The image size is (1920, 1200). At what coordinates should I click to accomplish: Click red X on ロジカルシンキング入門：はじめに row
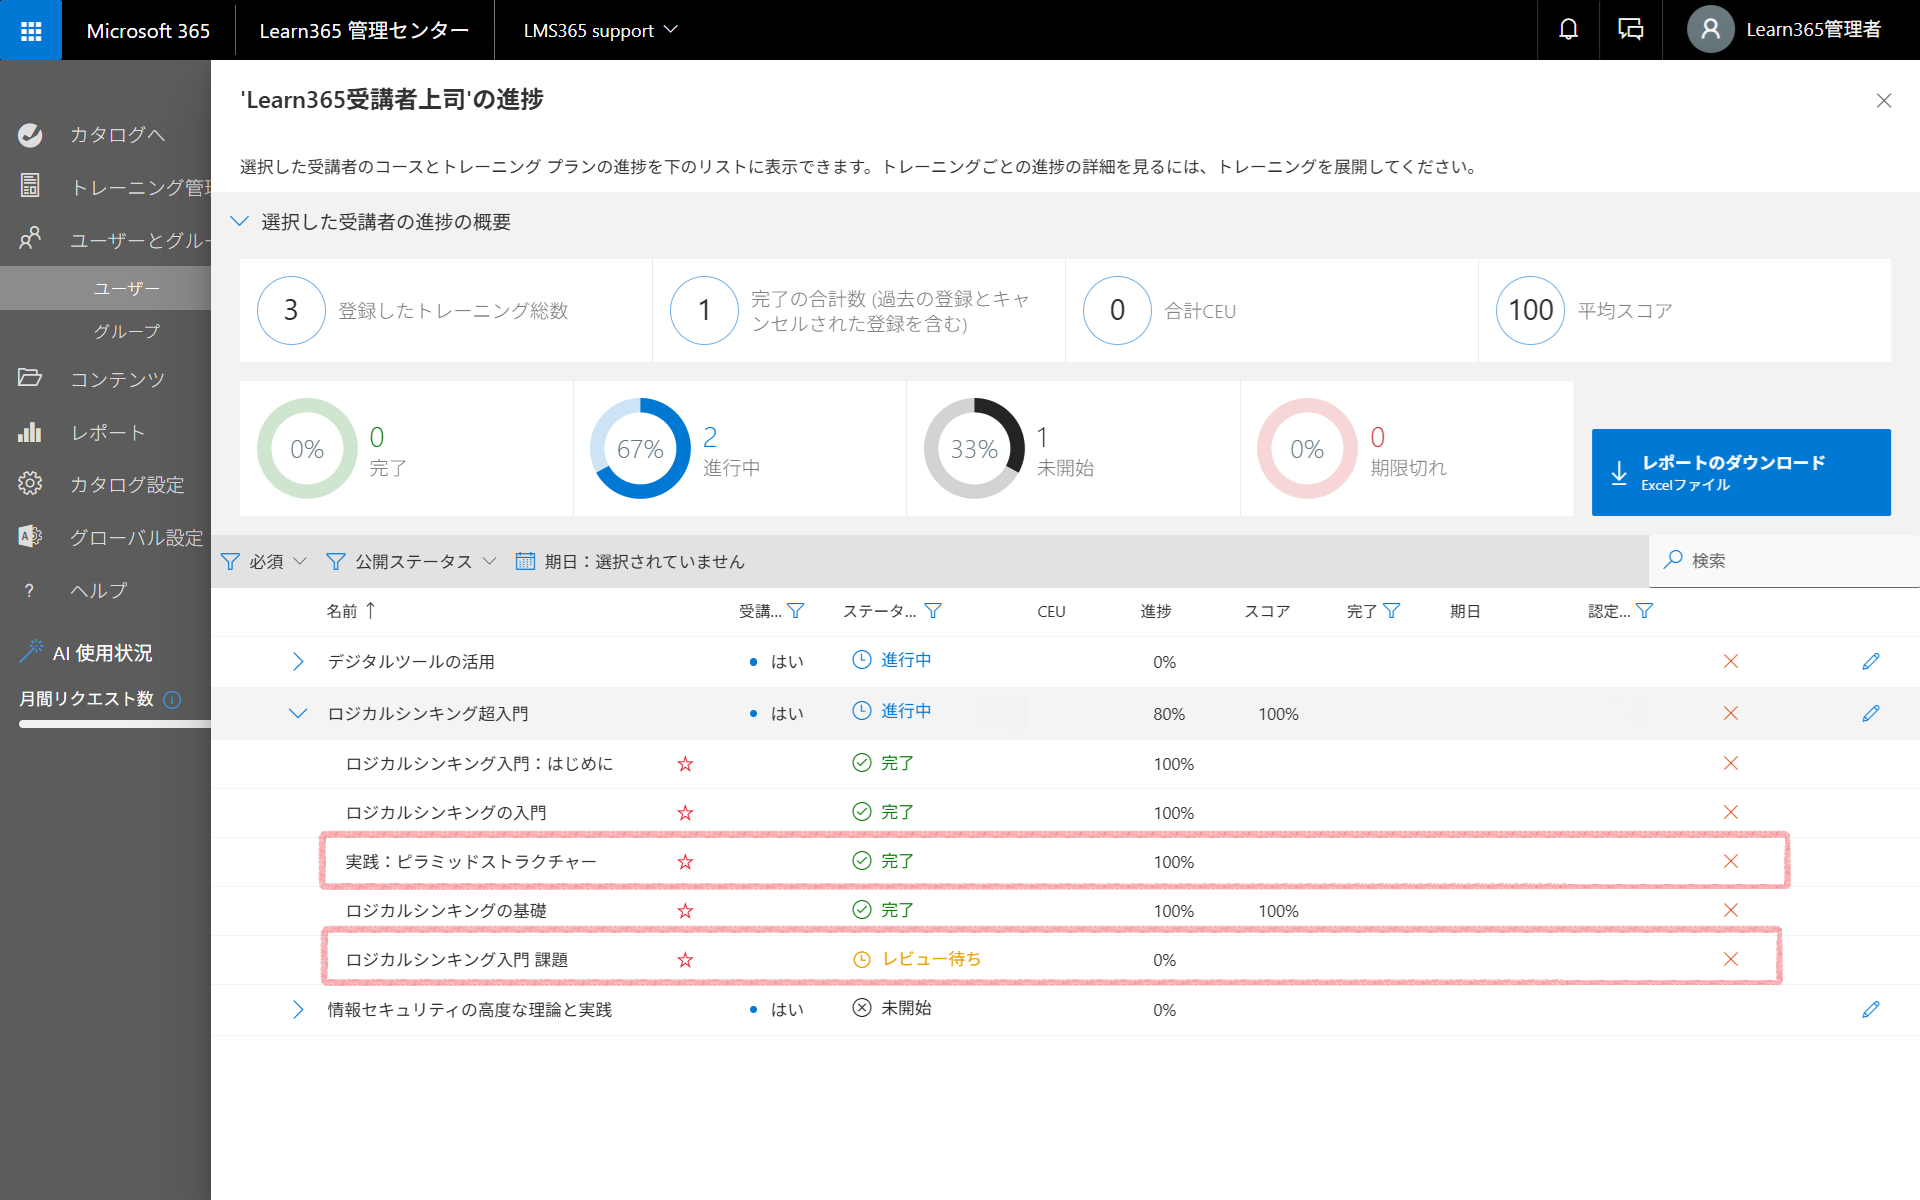1731,764
